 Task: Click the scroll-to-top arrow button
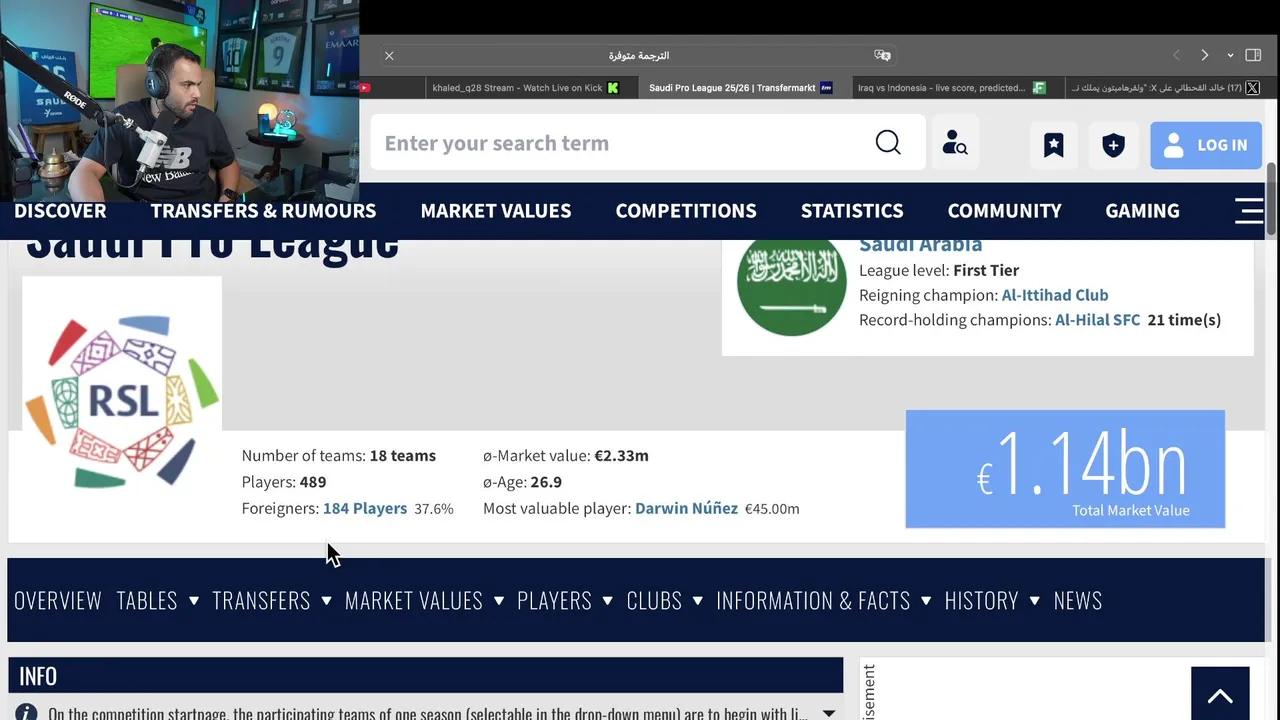pos(1220,695)
